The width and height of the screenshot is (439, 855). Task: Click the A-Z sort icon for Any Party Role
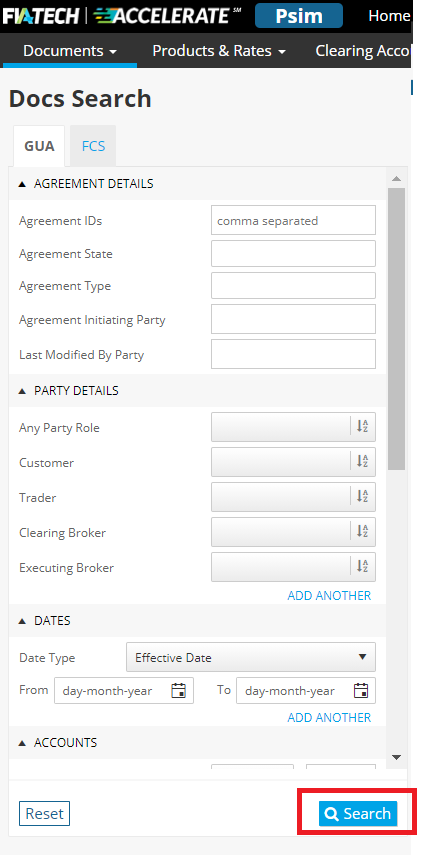click(363, 427)
